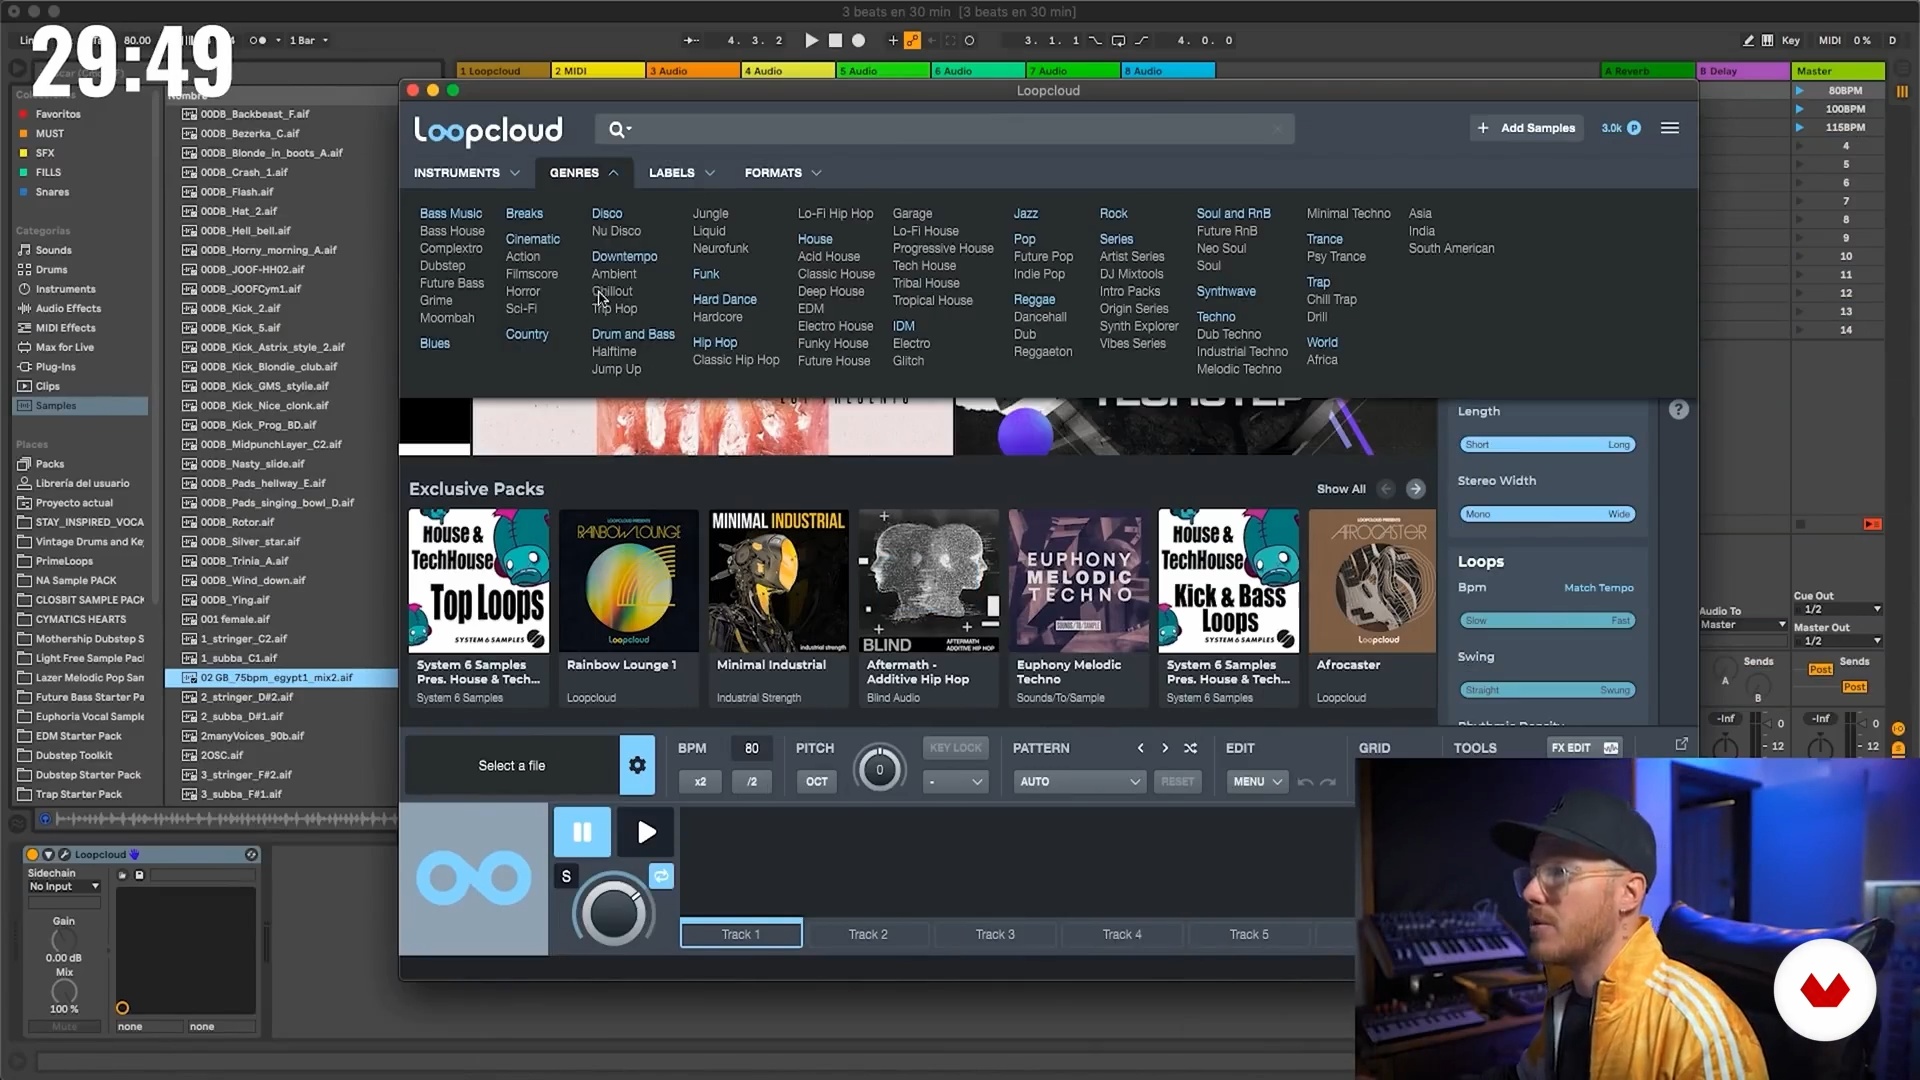Toggle the Loopcloud device power button
The image size is (1920, 1080).
32,854
